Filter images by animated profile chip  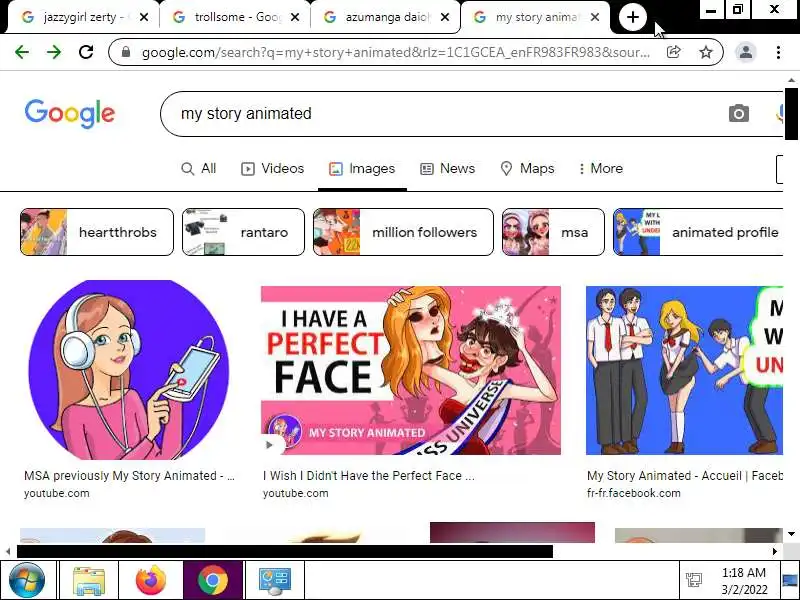[x=698, y=232]
